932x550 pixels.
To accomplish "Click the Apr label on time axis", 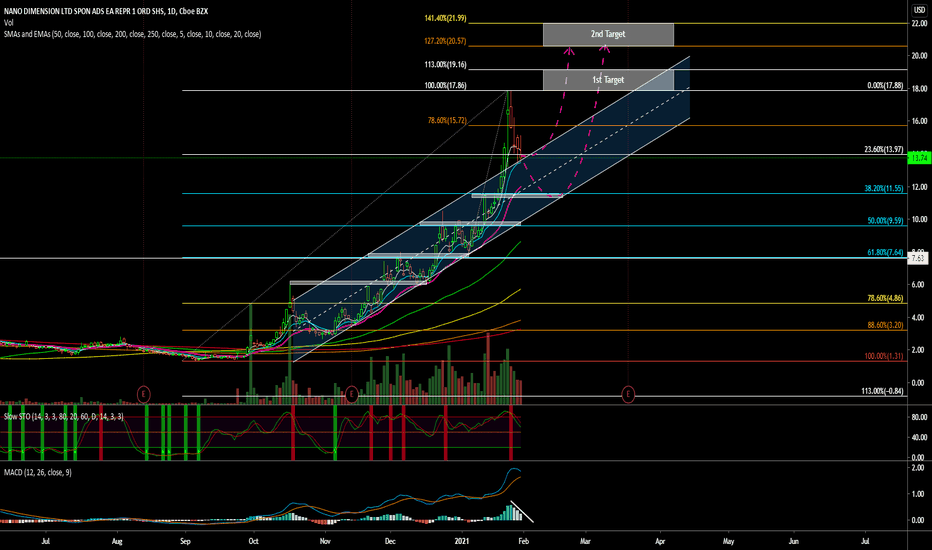I will point(660,542).
